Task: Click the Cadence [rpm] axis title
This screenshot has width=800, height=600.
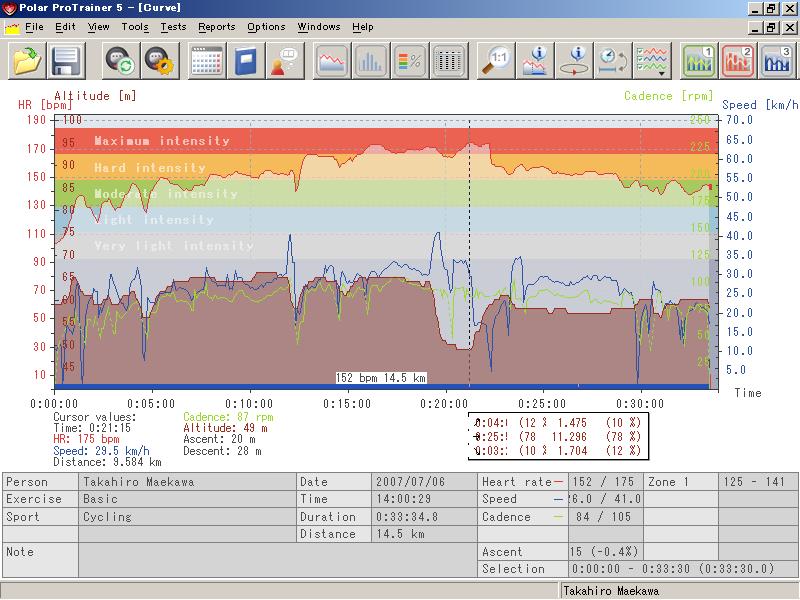Action: pyautogui.click(x=668, y=96)
